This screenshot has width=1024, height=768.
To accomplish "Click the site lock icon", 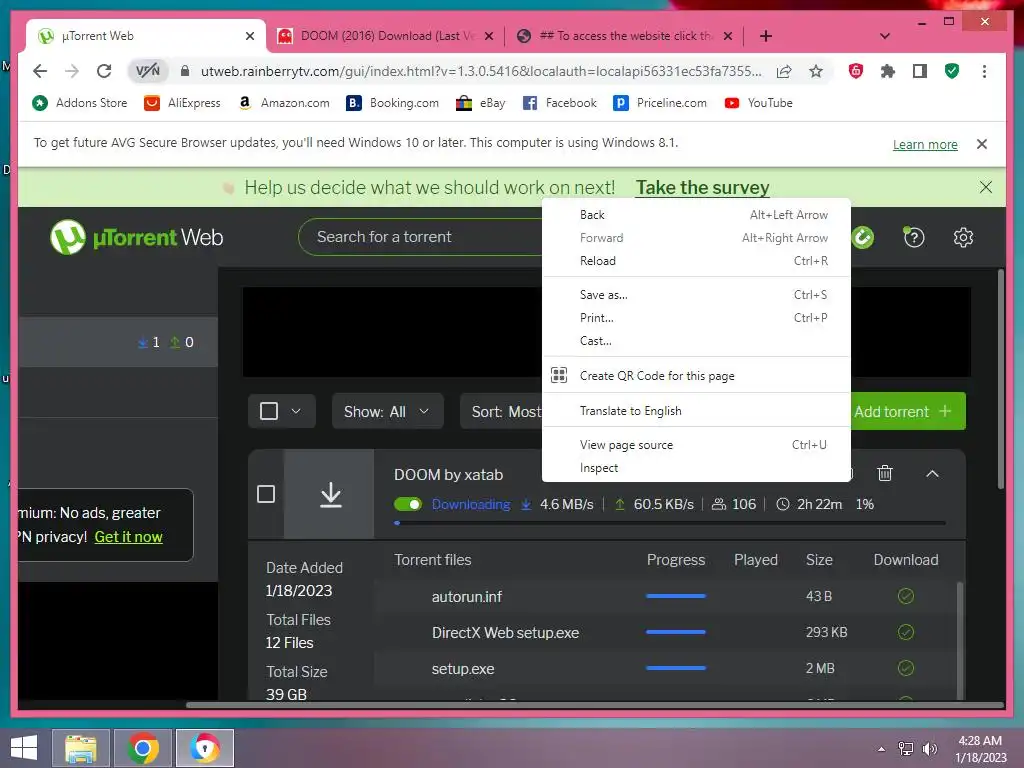I will click(185, 71).
